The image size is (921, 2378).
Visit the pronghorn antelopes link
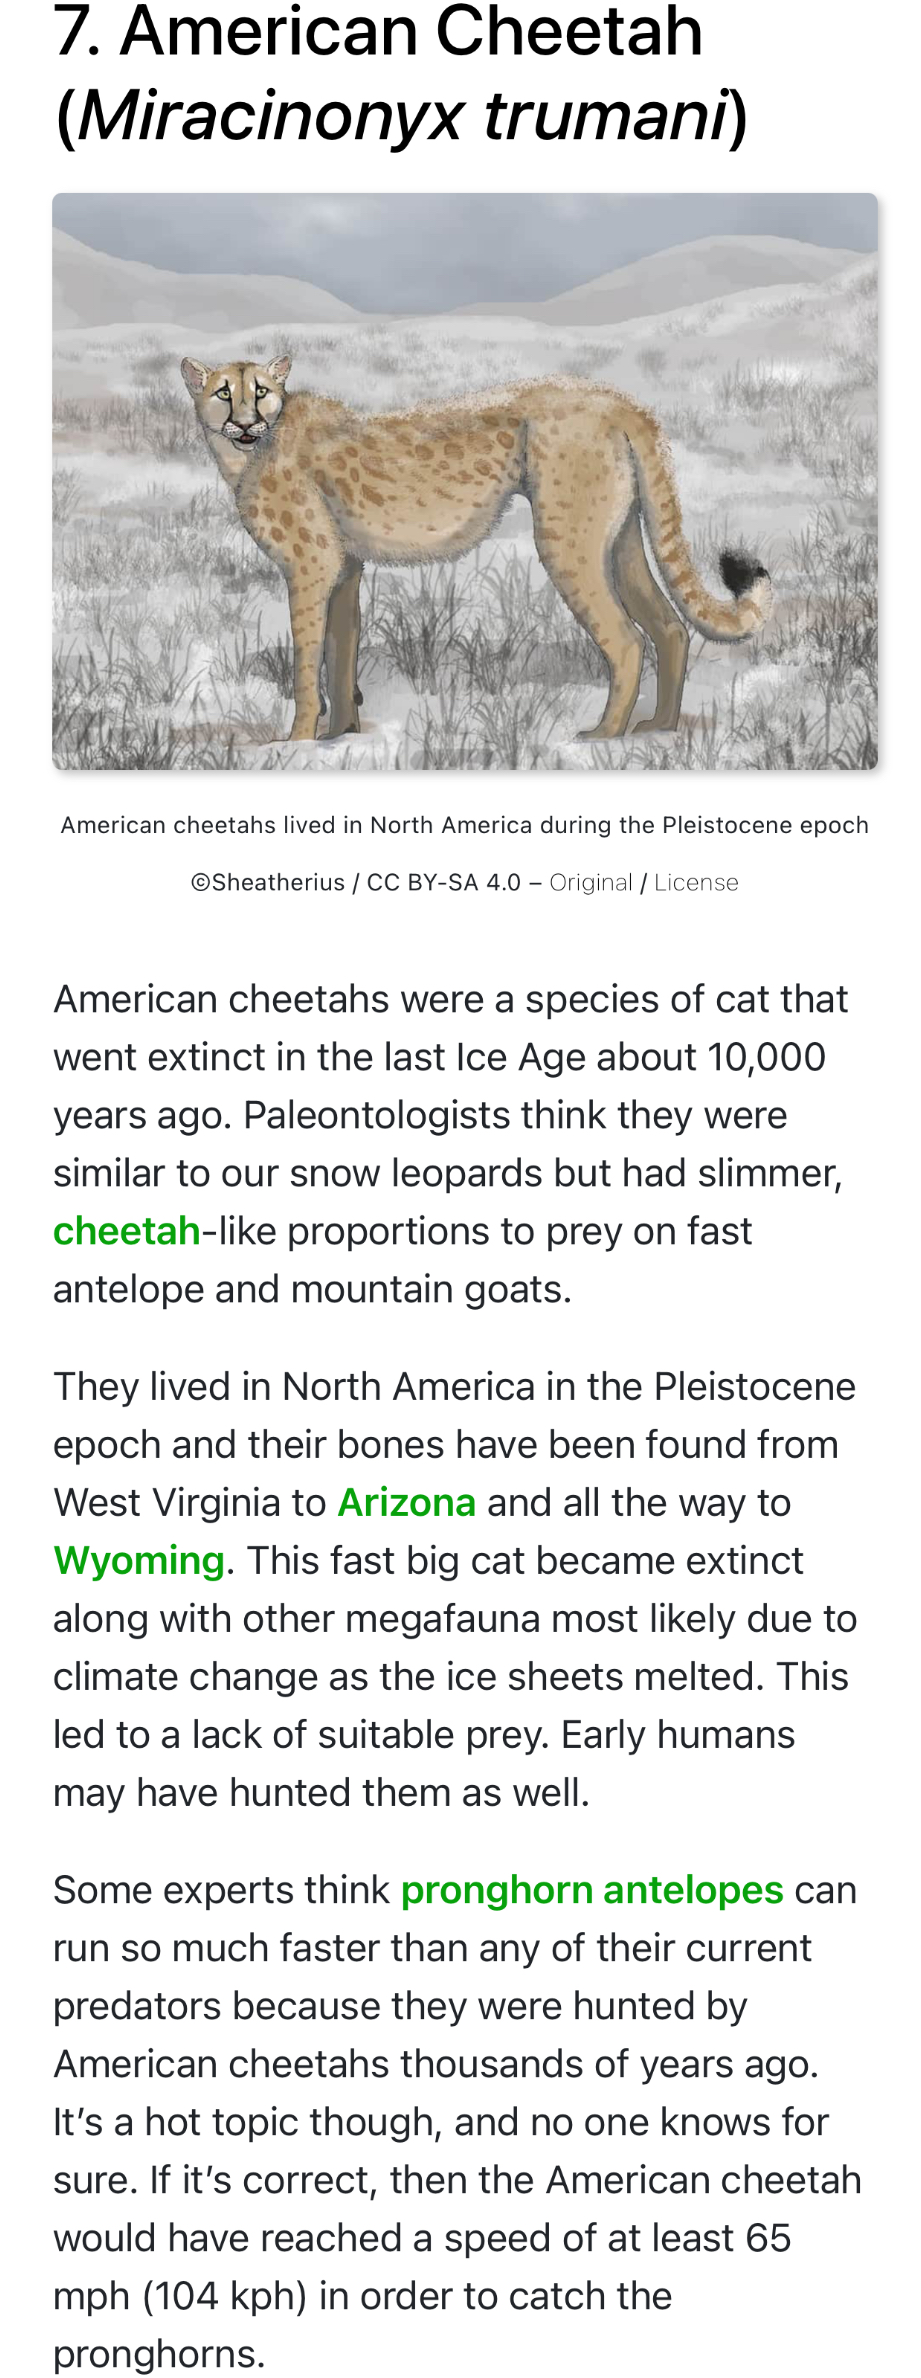592,1891
